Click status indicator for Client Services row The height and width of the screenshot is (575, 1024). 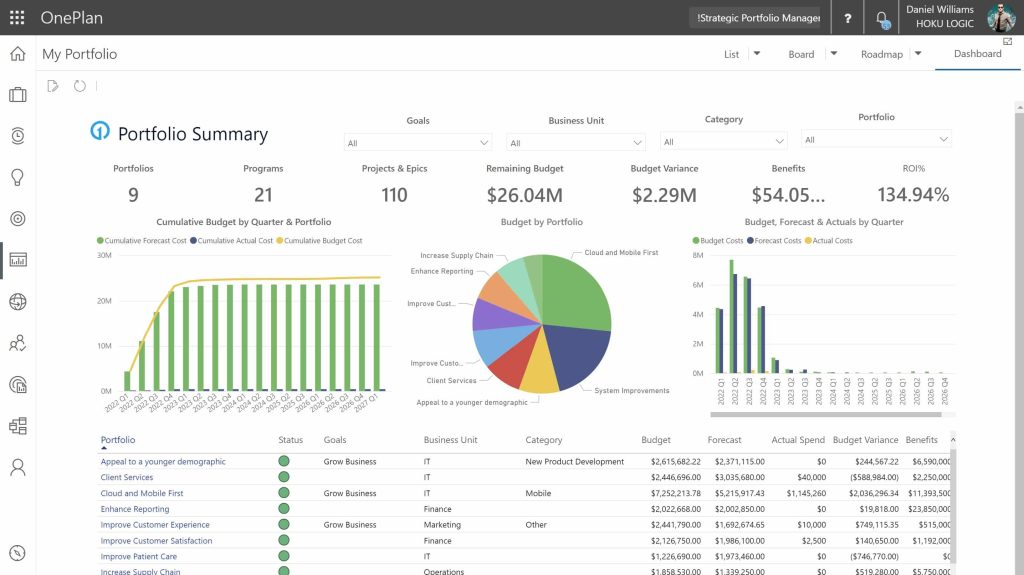(x=283, y=477)
